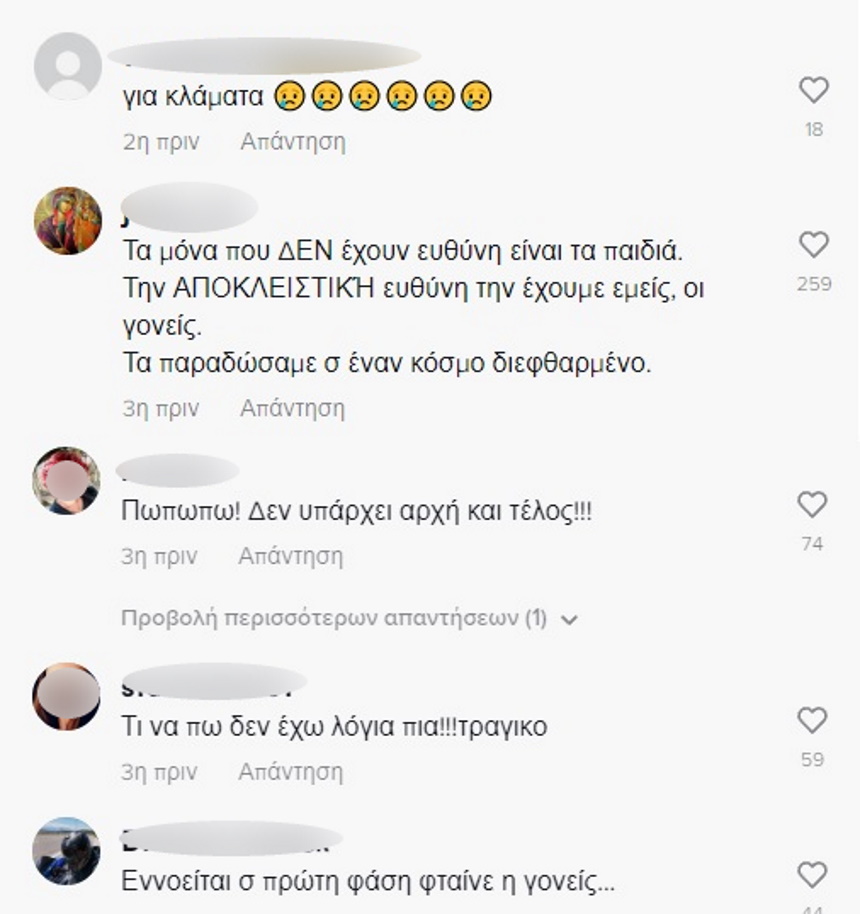Open blurred username above 'για κλάματα'
This screenshot has width=860, height=914.
coord(265,57)
